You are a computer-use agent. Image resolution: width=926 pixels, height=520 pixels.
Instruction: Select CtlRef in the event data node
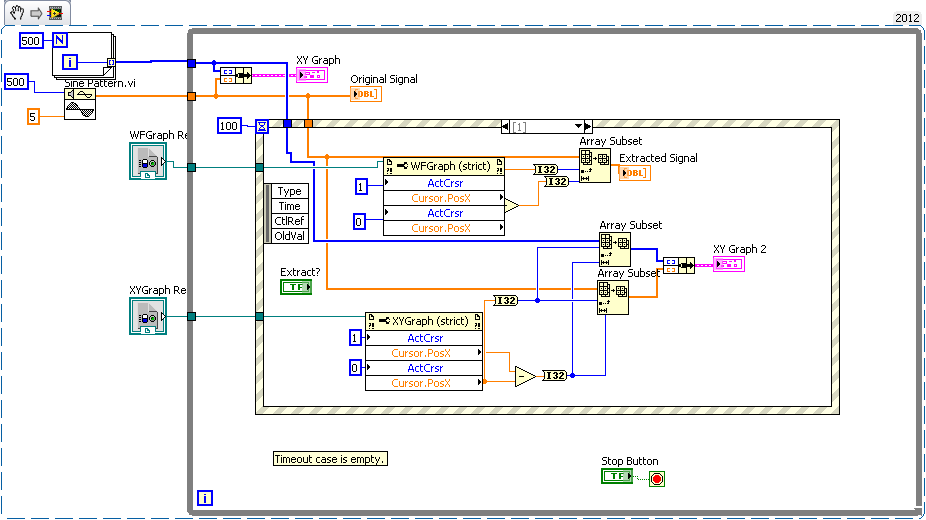click(x=288, y=221)
